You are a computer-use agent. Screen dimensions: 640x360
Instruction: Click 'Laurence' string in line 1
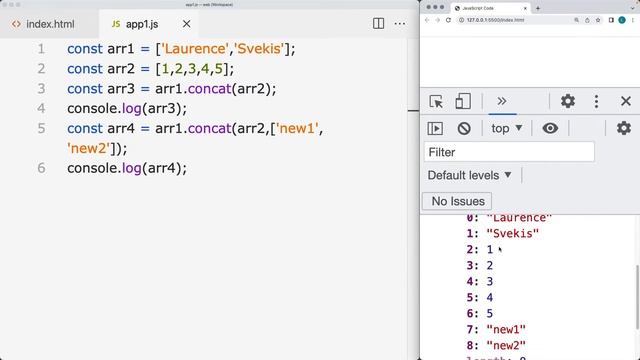click(195, 49)
